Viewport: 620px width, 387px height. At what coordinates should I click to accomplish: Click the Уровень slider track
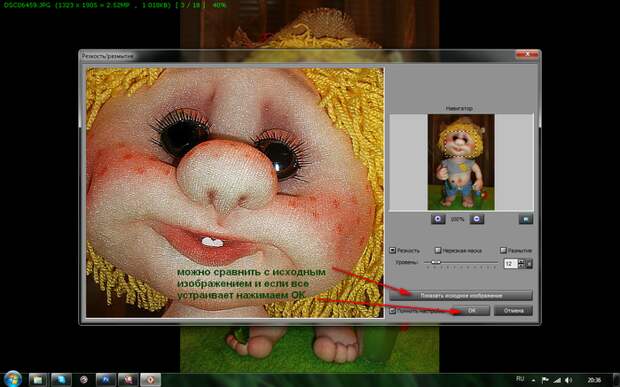click(x=461, y=262)
